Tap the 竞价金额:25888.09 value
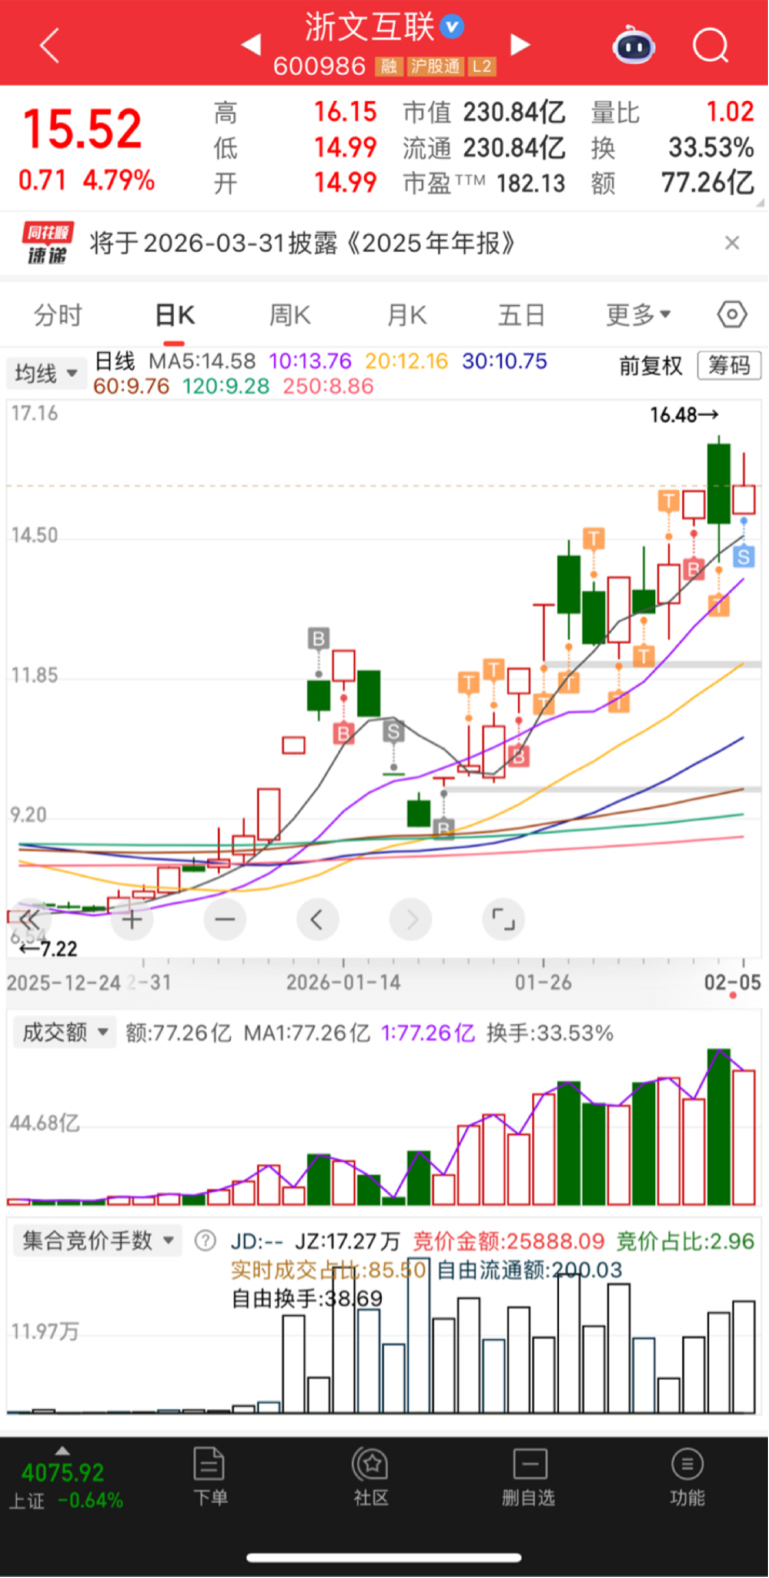Screen dimensions: 769x1578 509,1241
